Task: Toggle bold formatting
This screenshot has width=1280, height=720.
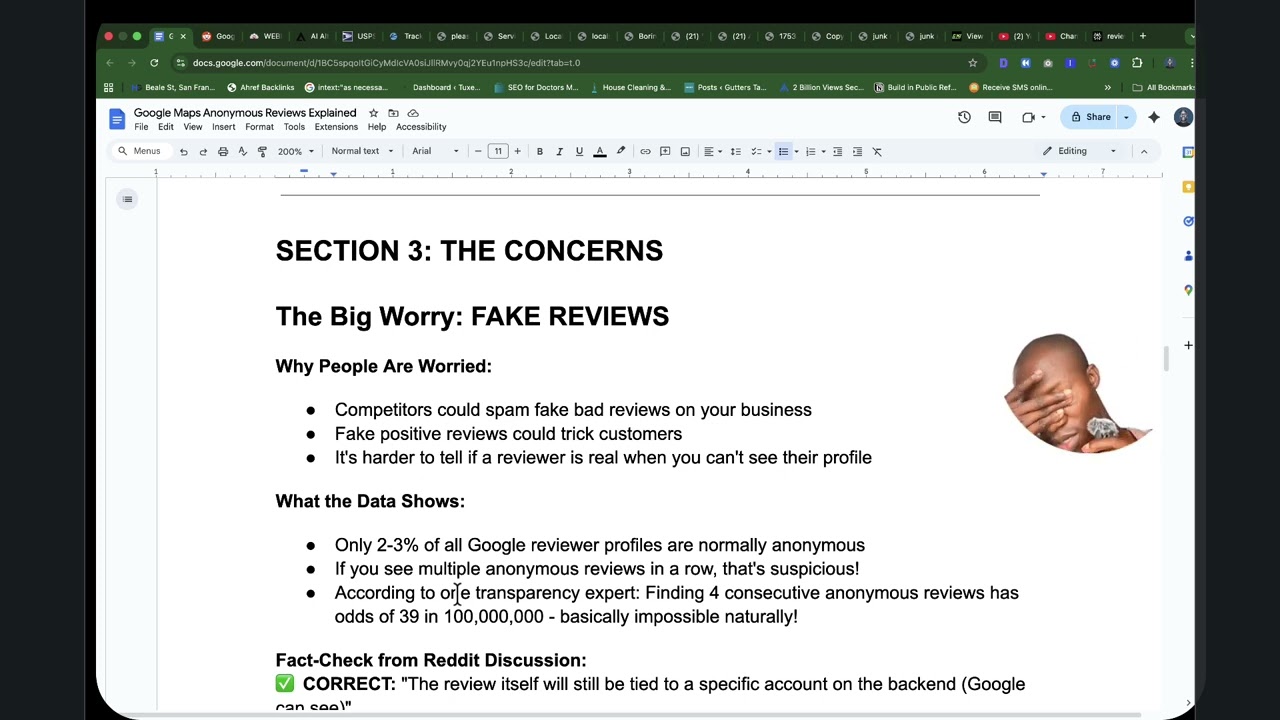Action: [x=540, y=151]
